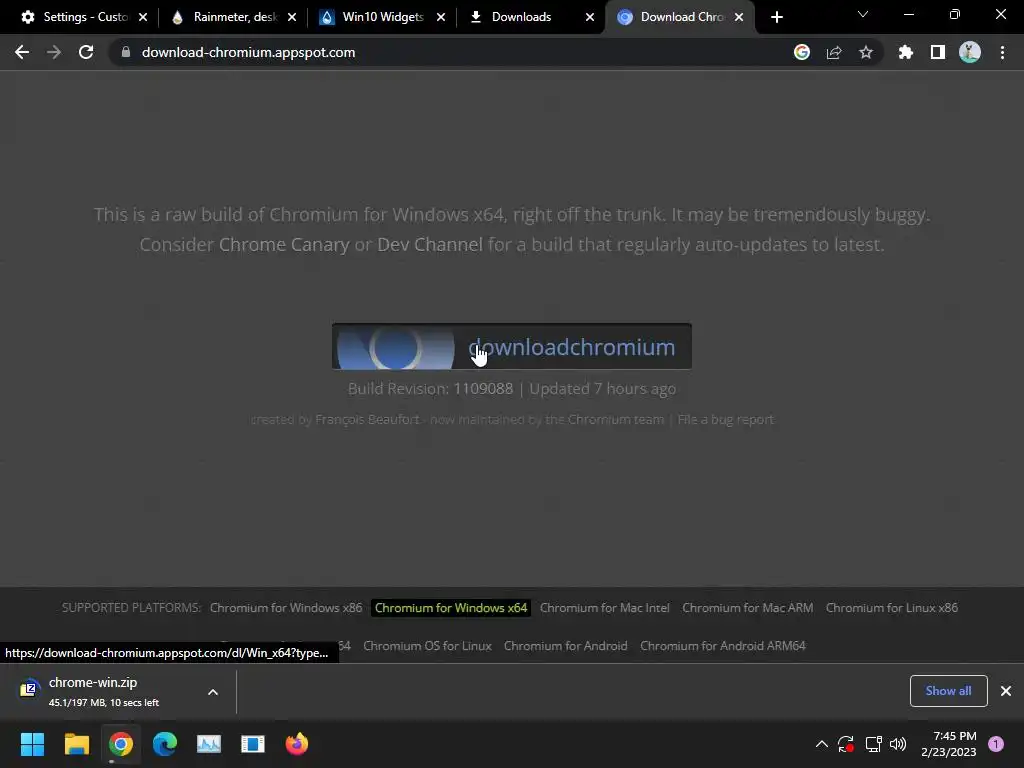
Task: Open build revision 1109088 link
Action: click(483, 389)
